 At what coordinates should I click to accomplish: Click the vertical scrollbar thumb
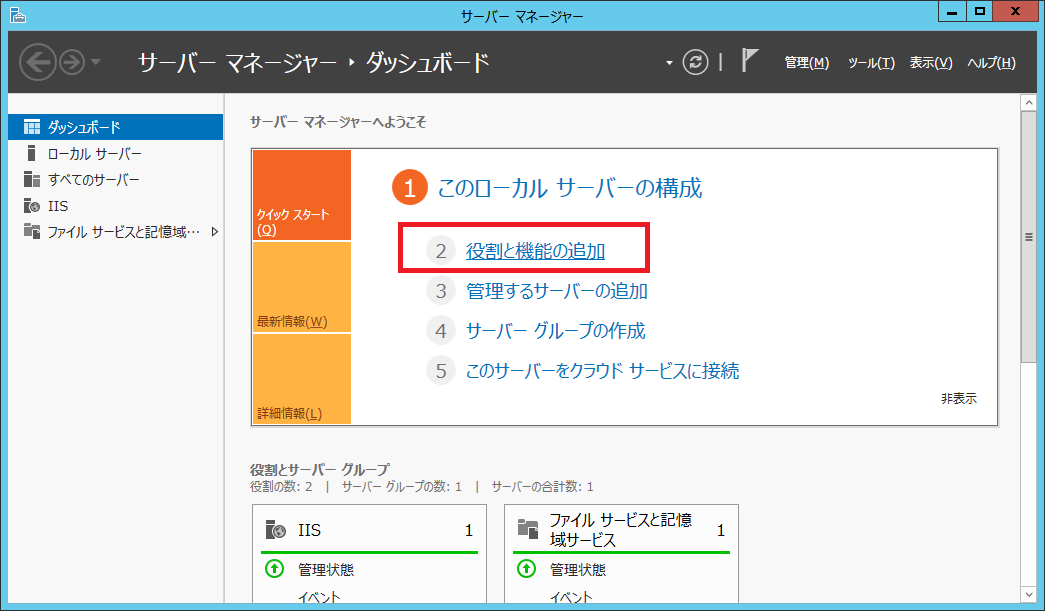pyautogui.click(x=1027, y=237)
